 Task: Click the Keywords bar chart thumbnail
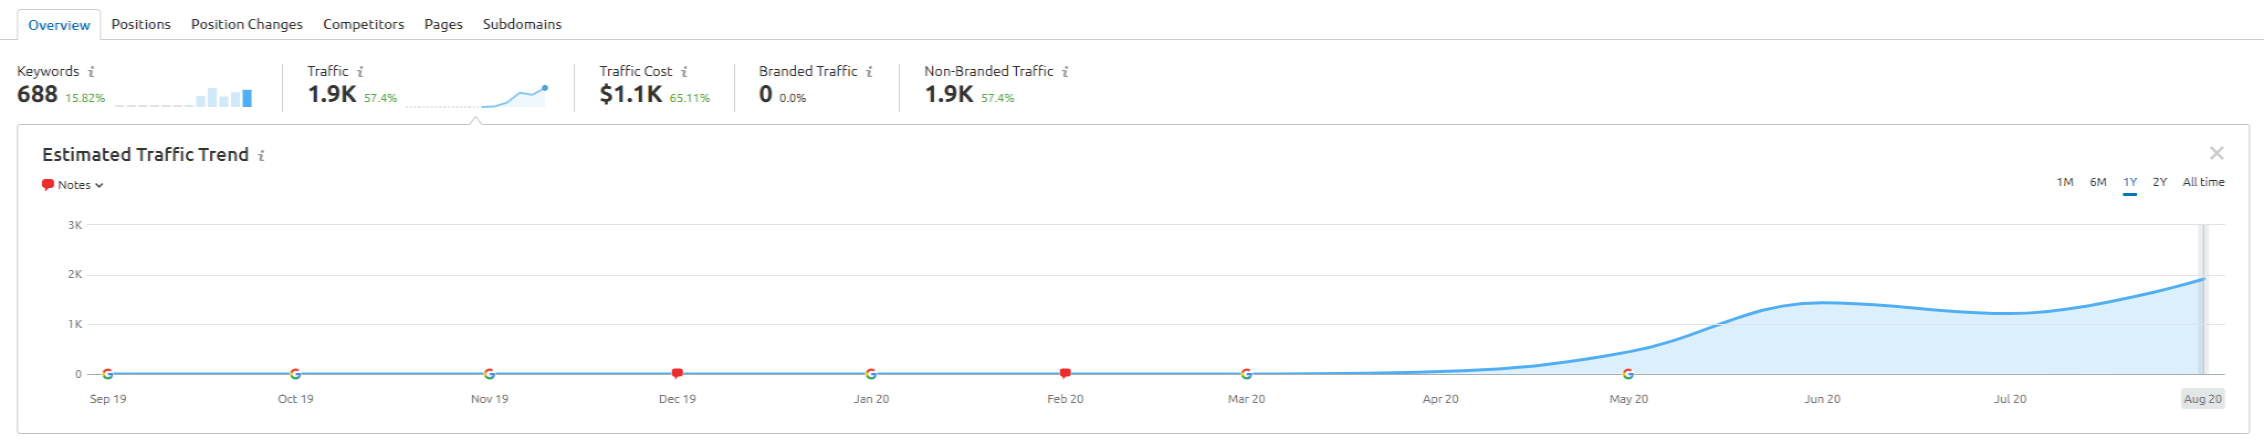(183, 97)
